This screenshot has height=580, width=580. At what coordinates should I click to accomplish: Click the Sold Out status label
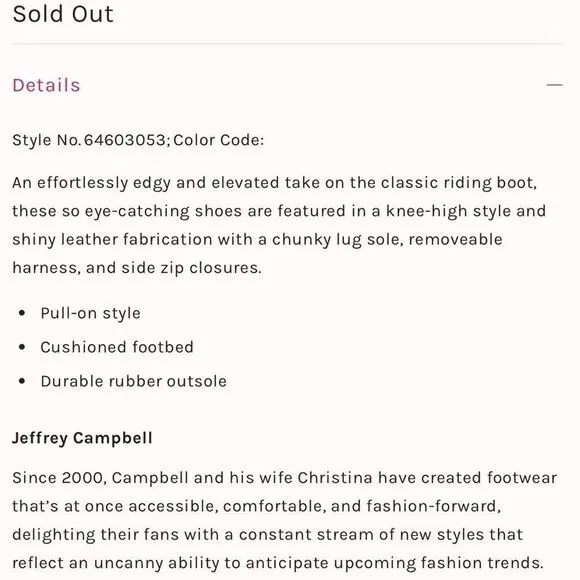[63, 14]
